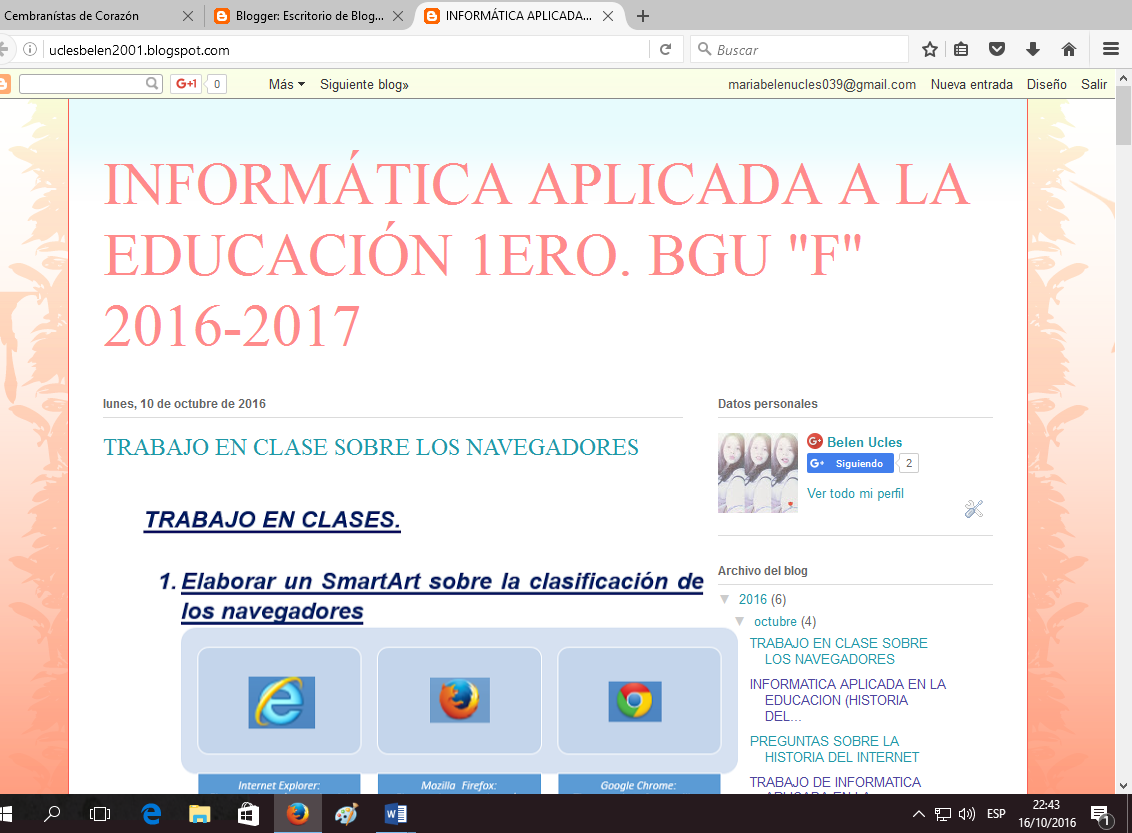The height and width of the screenshot is (833, 1132).
Task: Click the scrollbar down arrow
Action: click(1123, 786)
